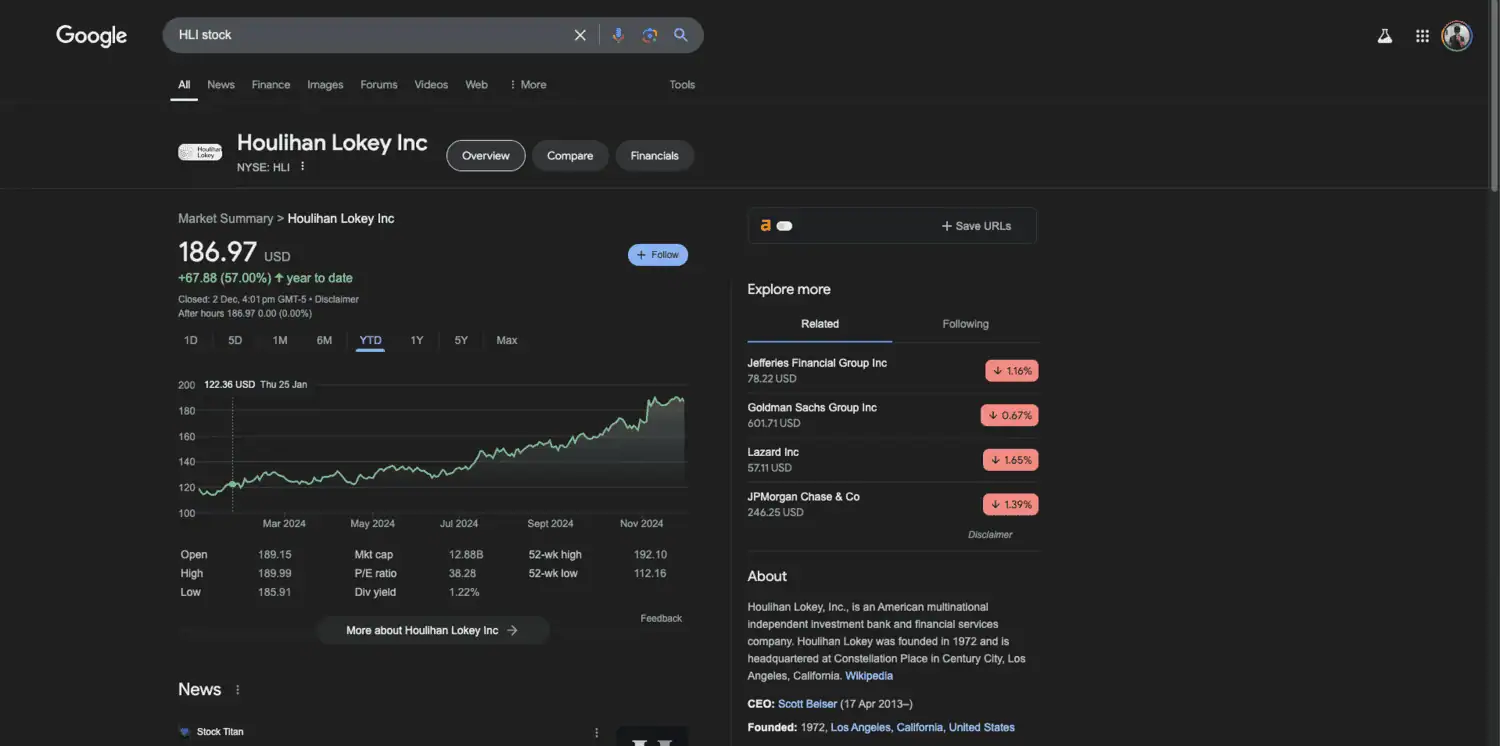Clear the search box with X icon
This screenshot has width=1500, height=746.
coord(580,35)
